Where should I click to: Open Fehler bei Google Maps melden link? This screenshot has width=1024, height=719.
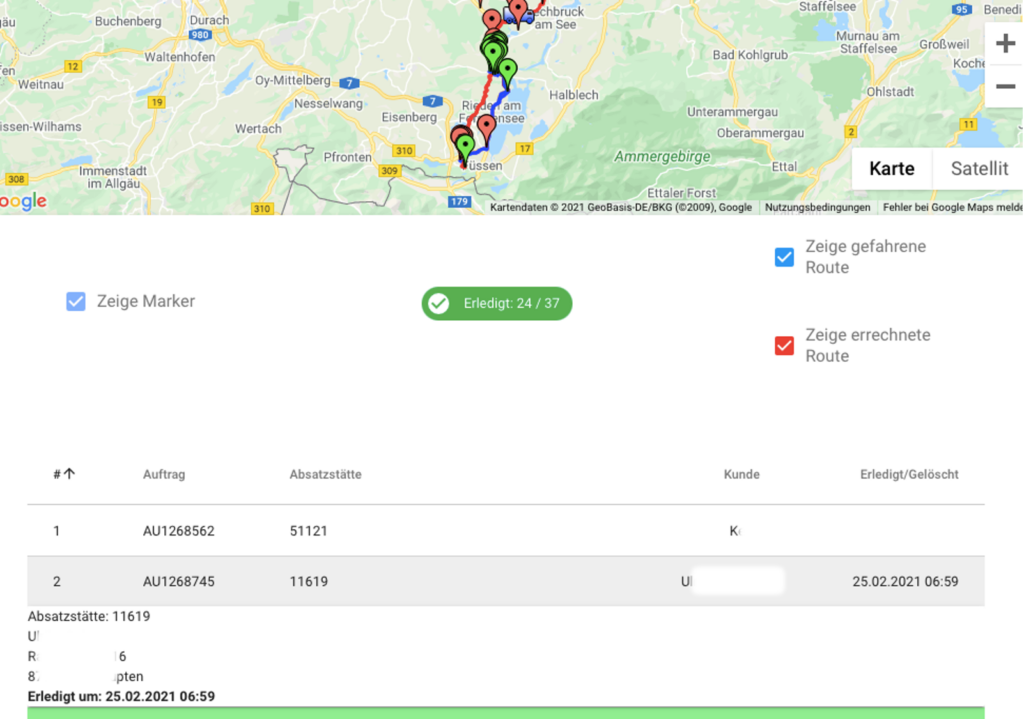[x=952, y=208]
